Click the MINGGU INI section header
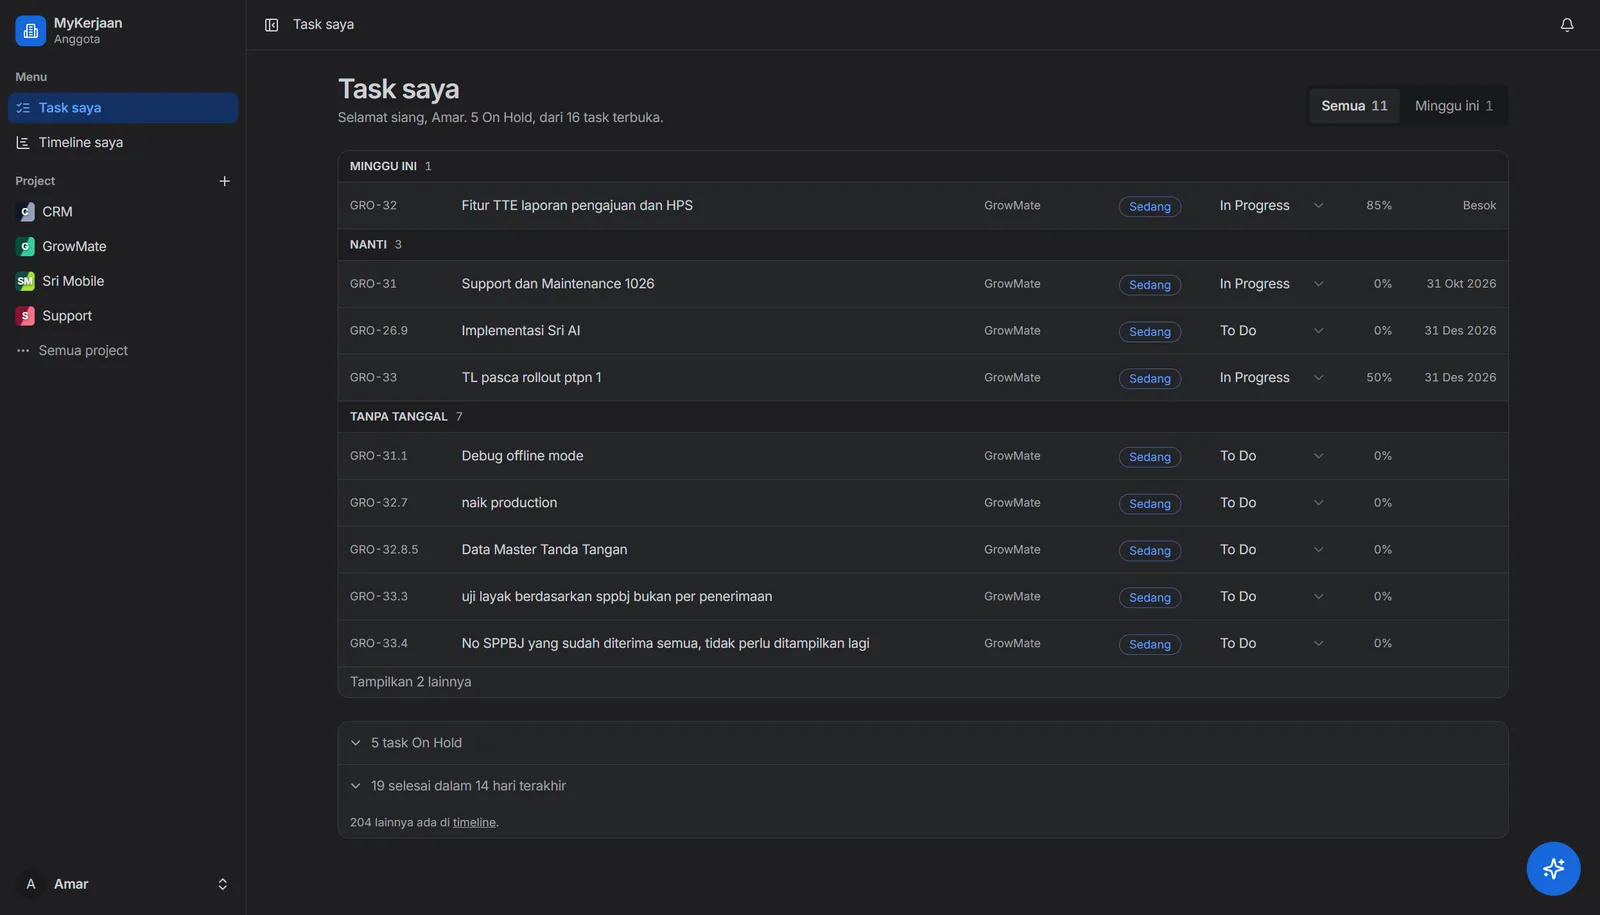This screenshot has height=915, width=1600. [x=923, y=166]
